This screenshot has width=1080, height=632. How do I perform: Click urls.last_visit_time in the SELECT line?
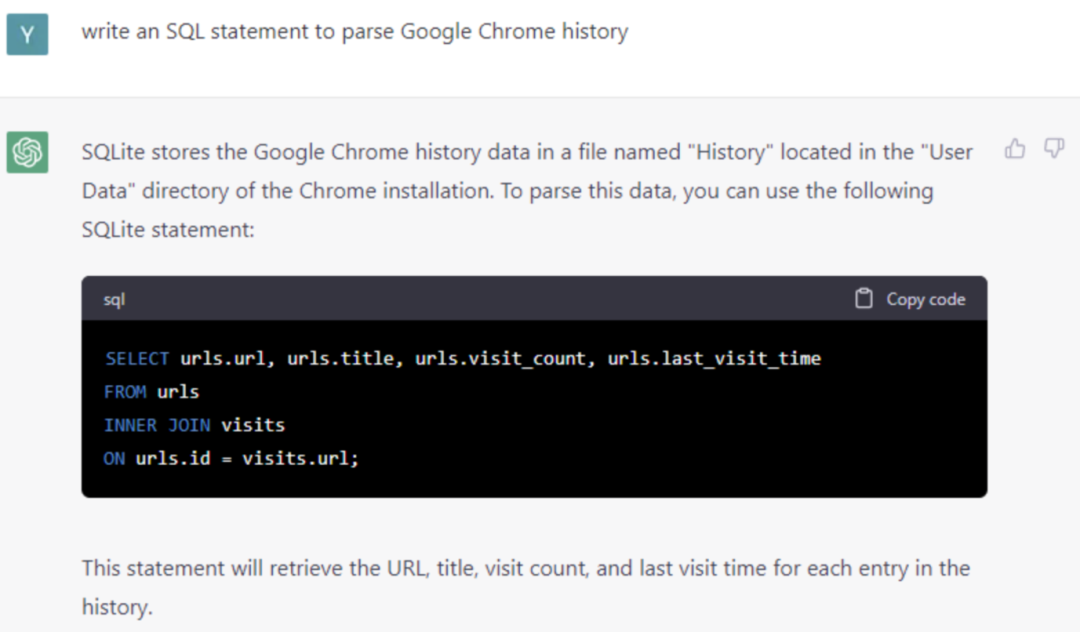tap(714, 359)
